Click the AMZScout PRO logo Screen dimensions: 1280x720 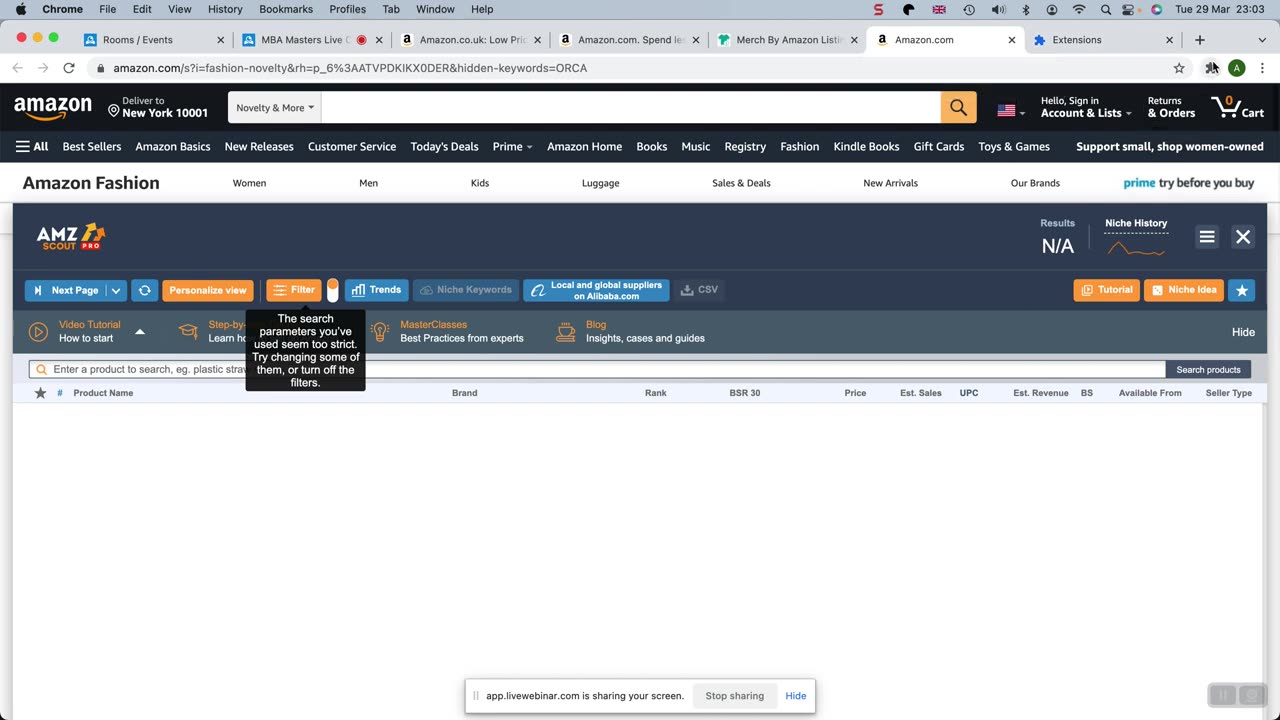point(70,237)
